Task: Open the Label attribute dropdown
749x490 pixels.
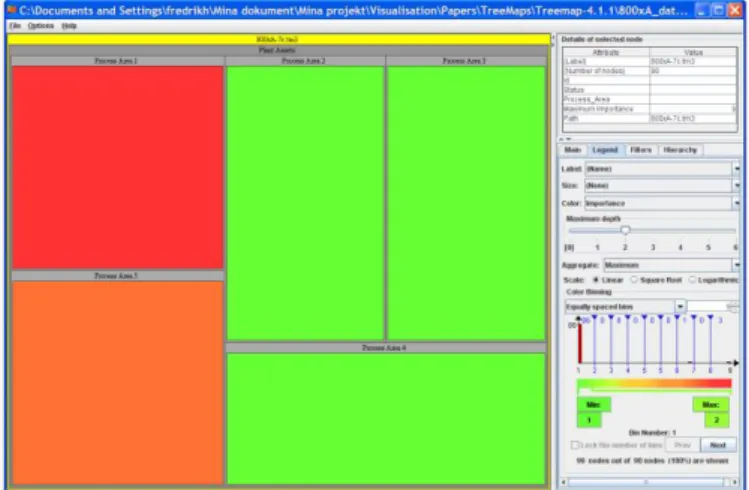Action: pos(662,169)
